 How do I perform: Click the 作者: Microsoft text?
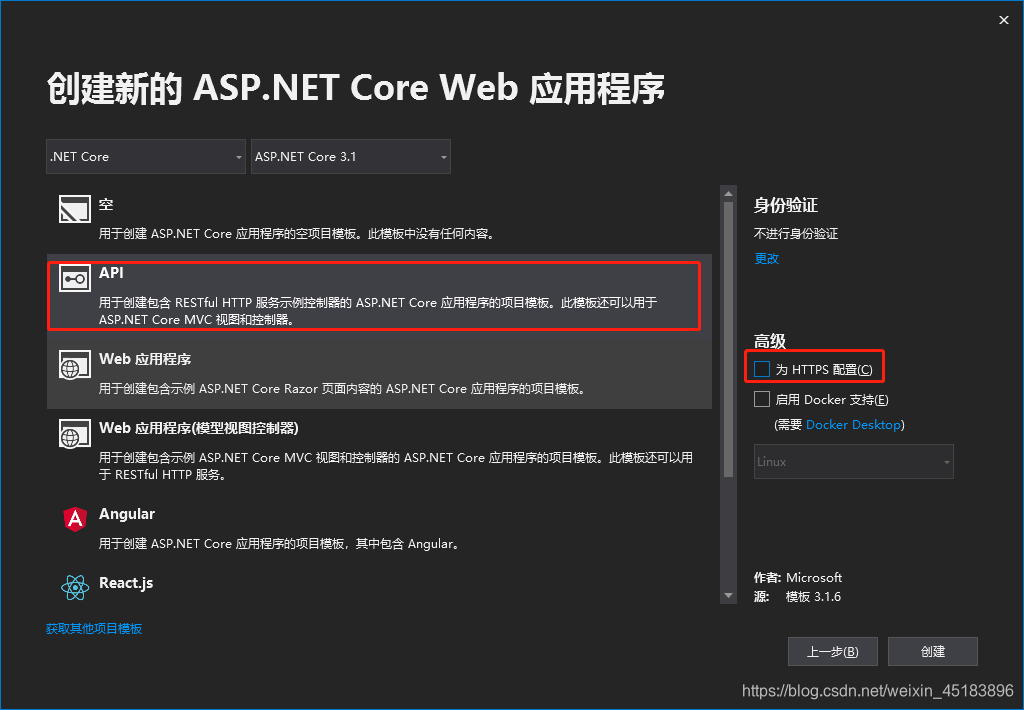coord(798,577)
